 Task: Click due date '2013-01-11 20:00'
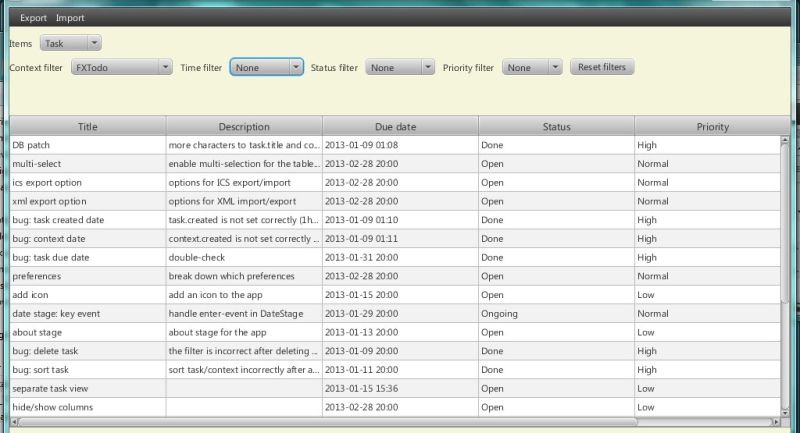click(361, 370)
